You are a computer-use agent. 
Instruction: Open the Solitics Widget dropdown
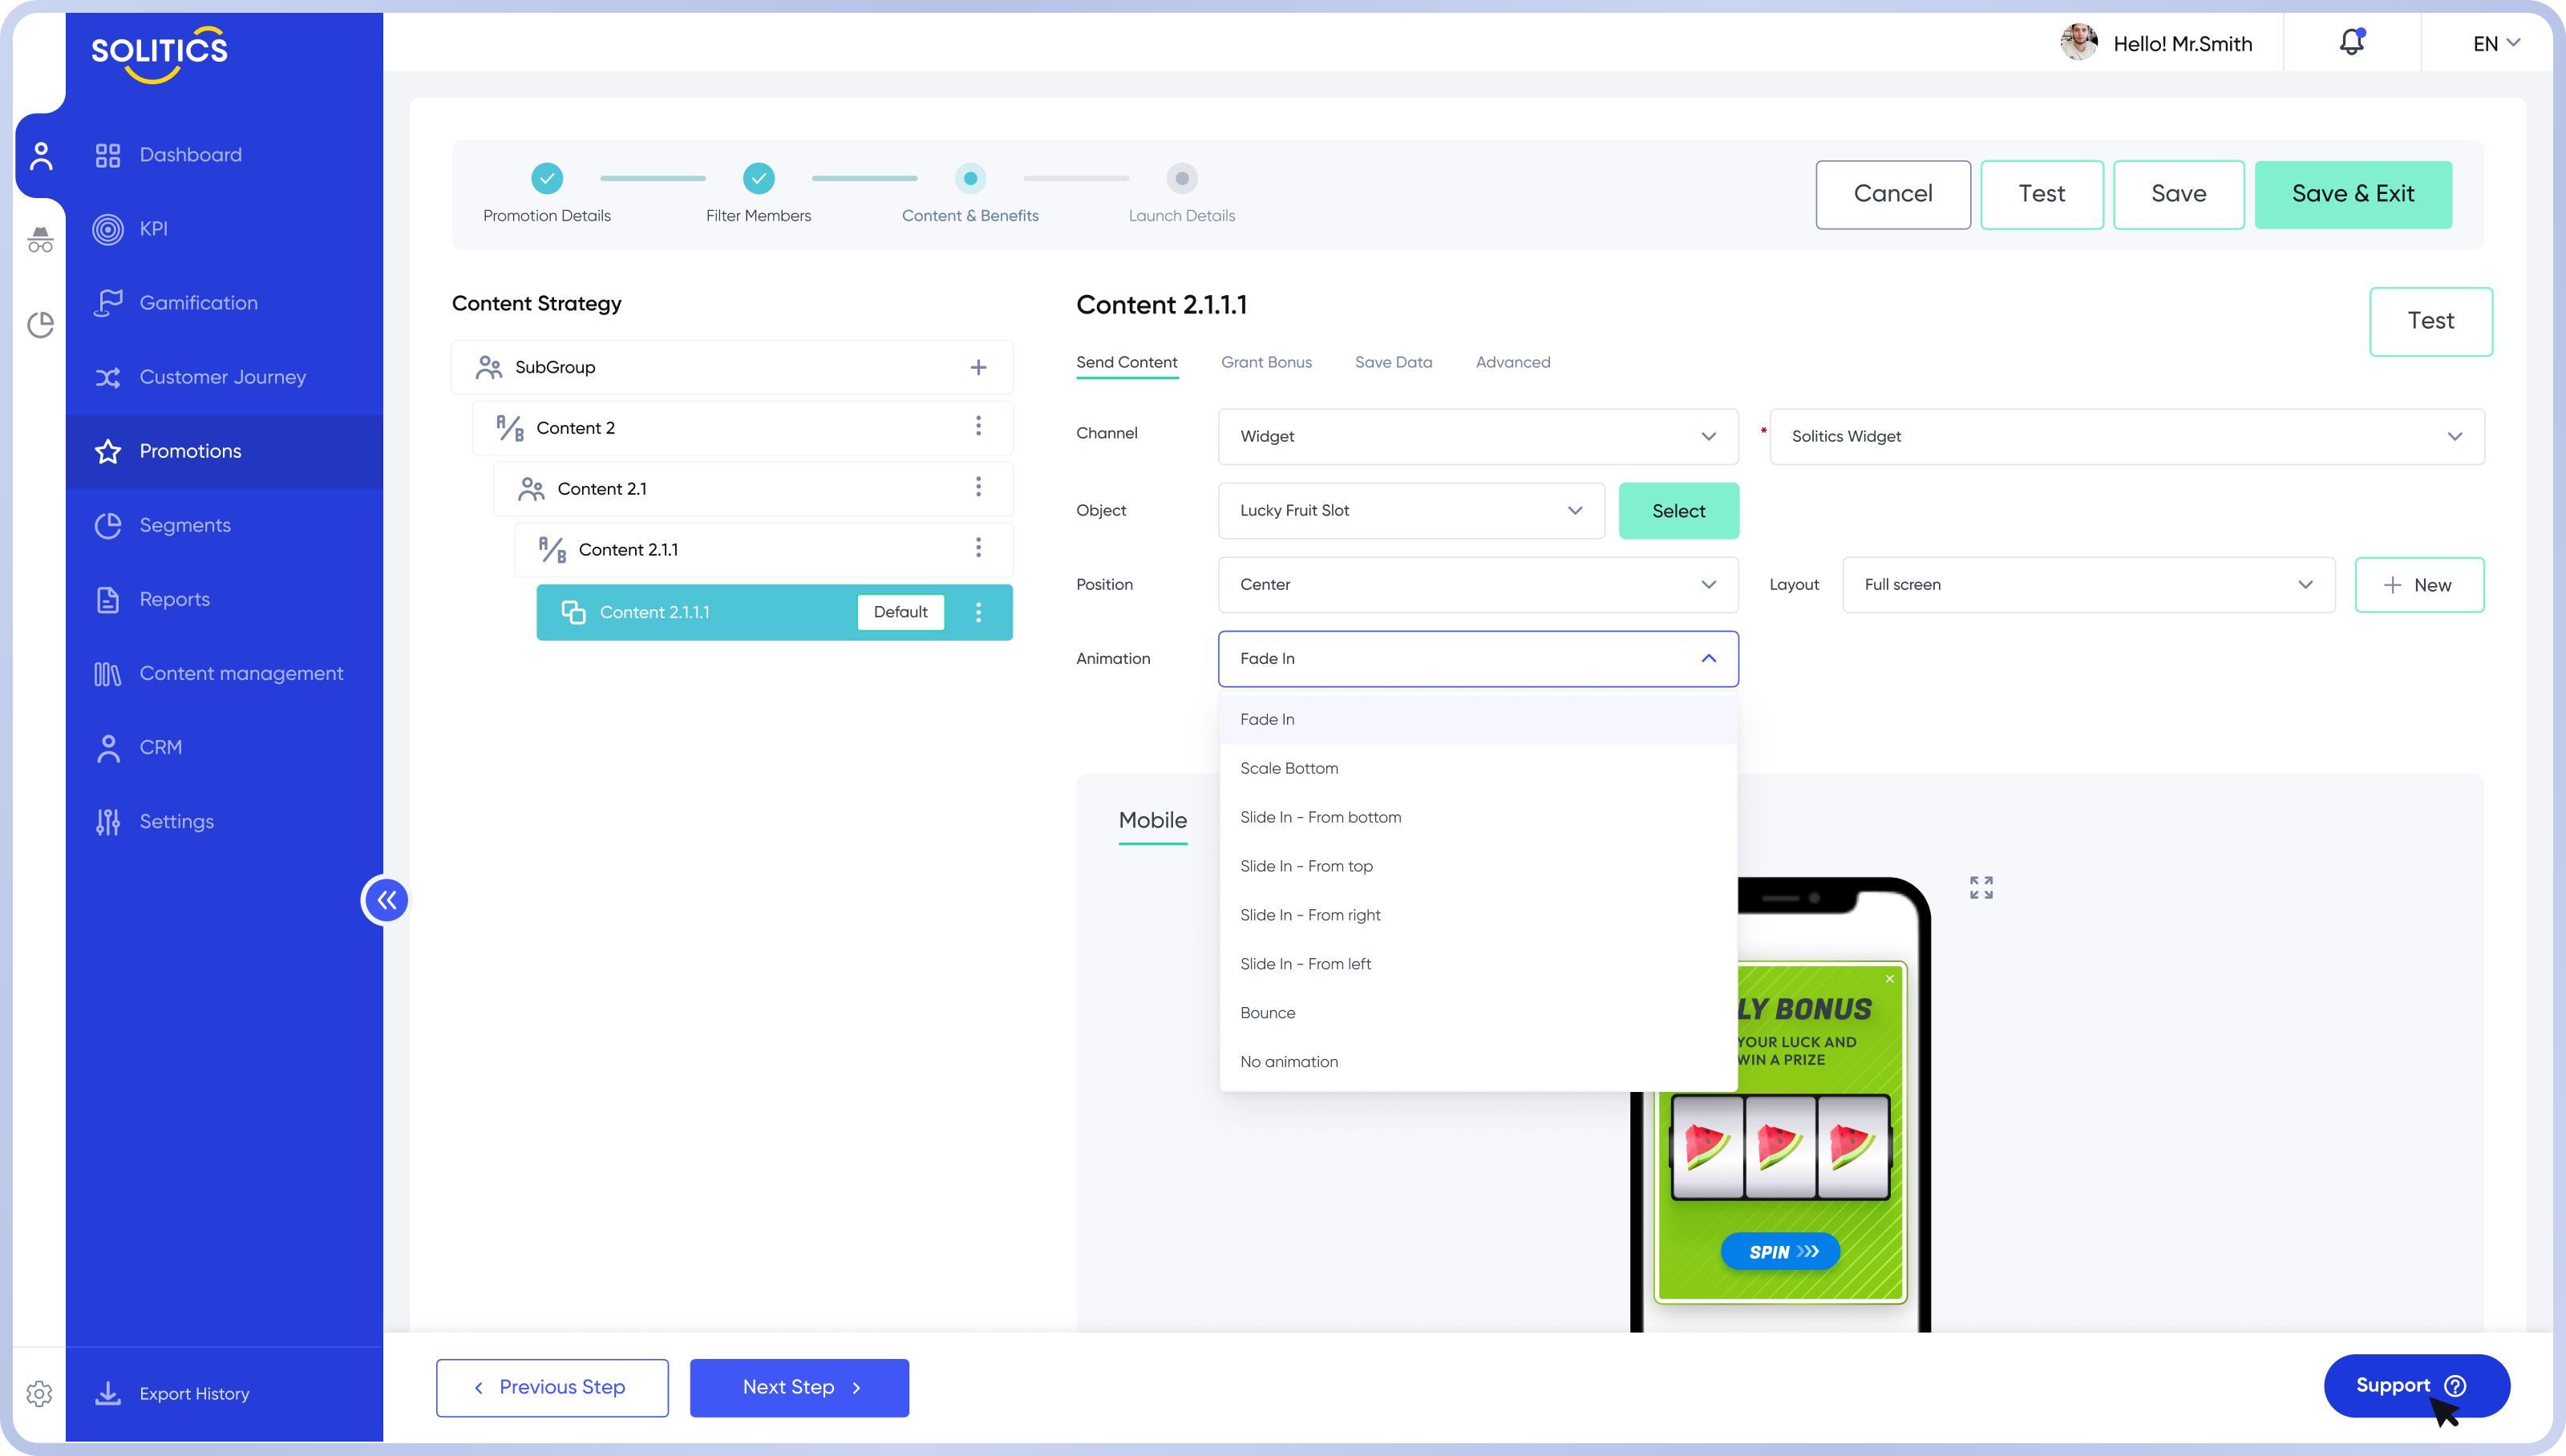2127,436
